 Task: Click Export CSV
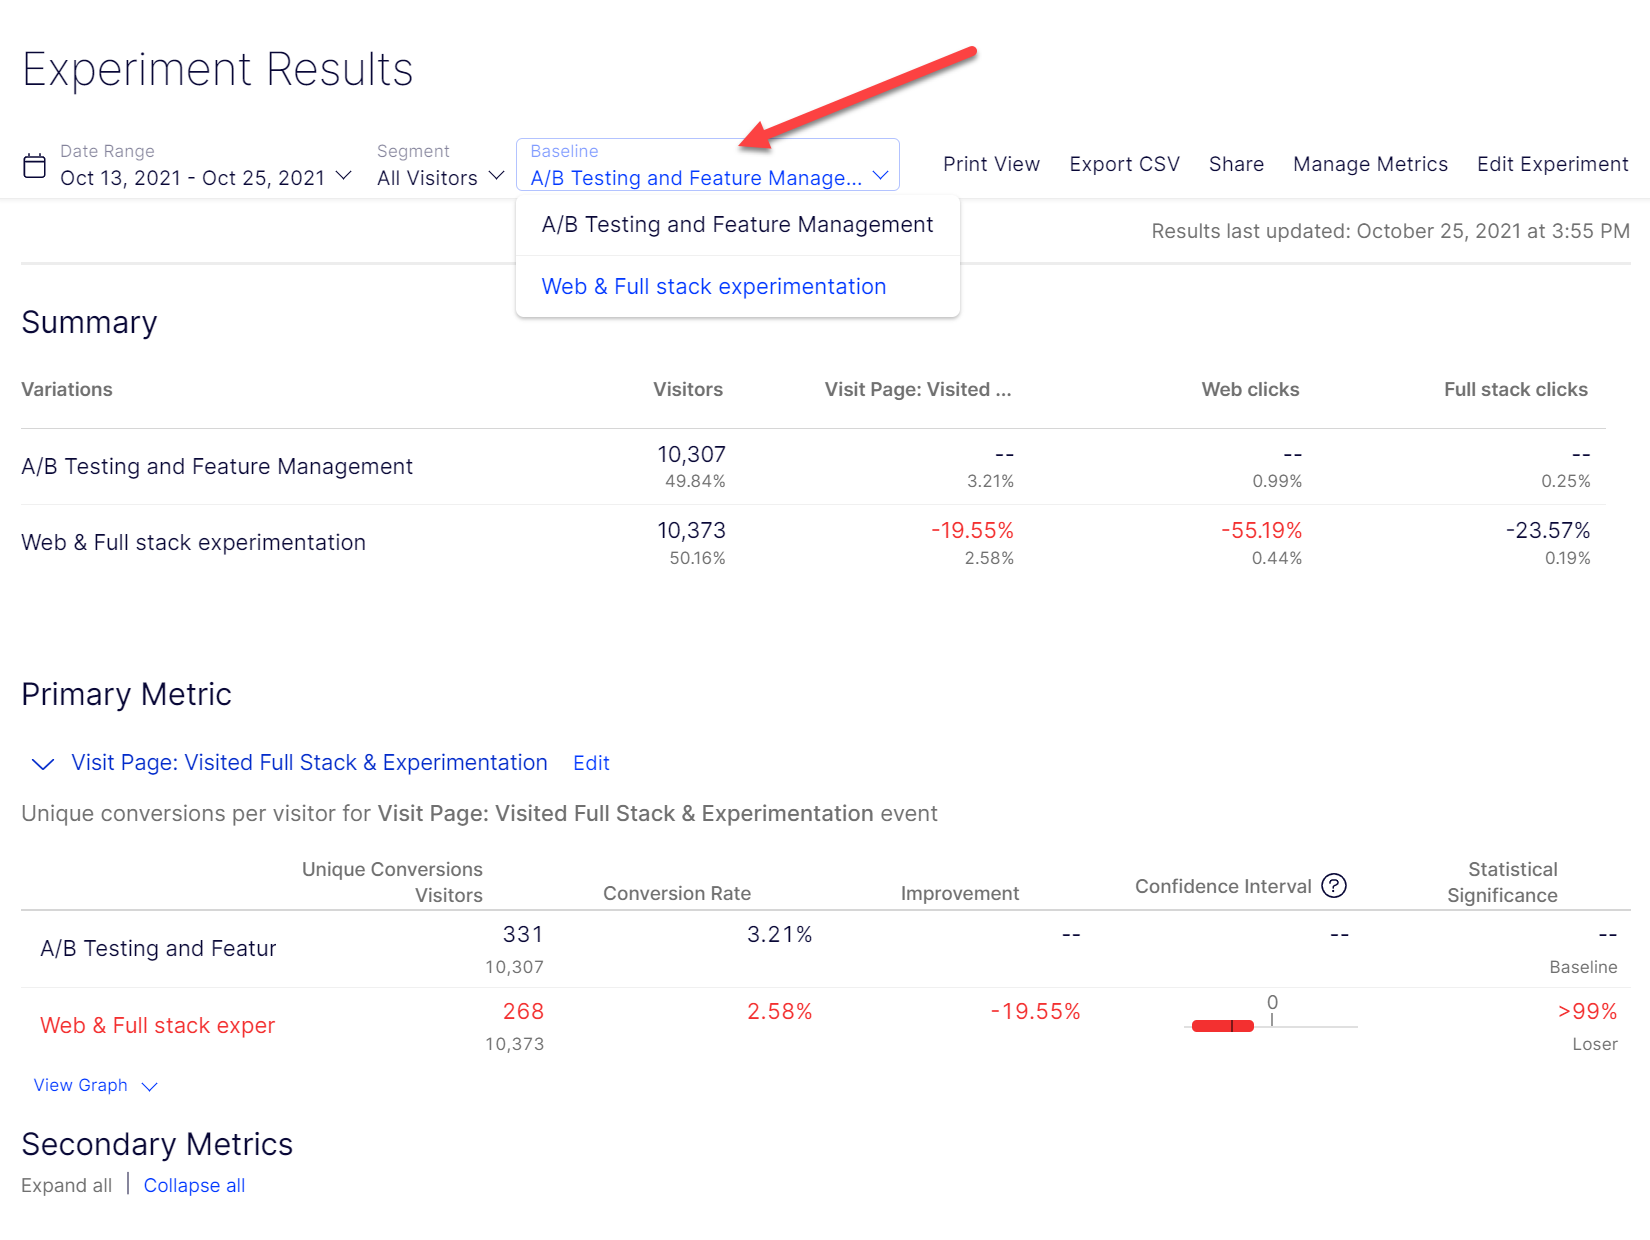point(1124,164)
